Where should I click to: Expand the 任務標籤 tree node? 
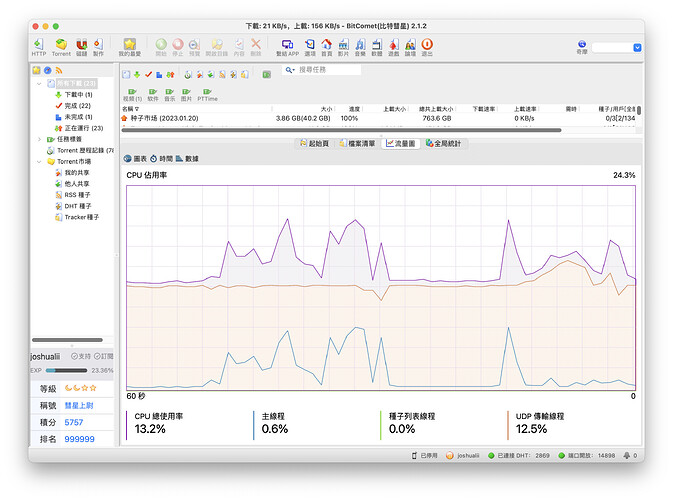pos(39,139)
